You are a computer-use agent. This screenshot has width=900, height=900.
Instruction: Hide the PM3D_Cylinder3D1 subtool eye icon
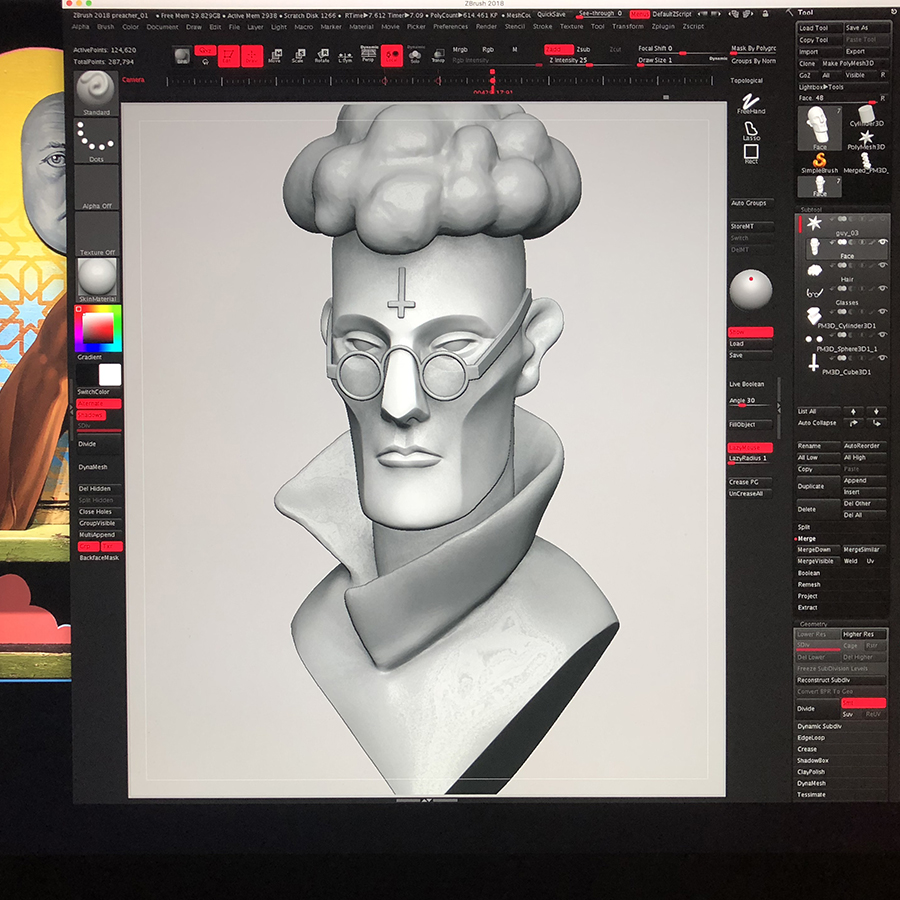[x=883, y=312]
